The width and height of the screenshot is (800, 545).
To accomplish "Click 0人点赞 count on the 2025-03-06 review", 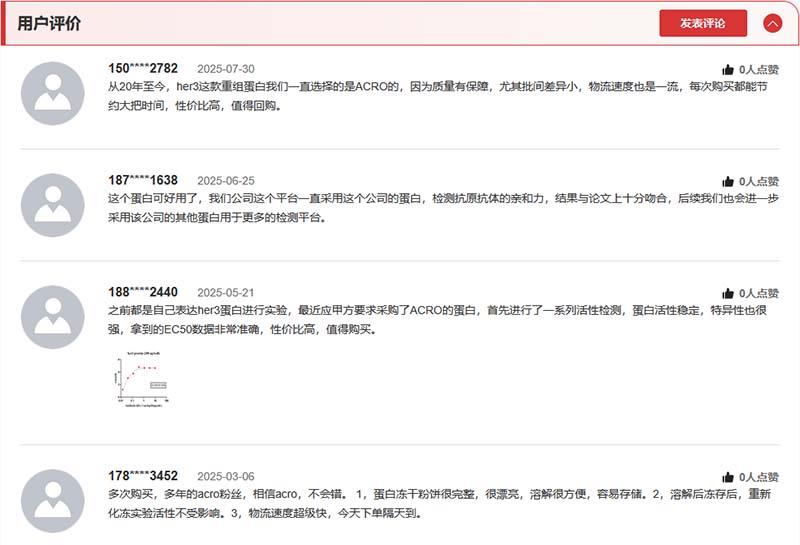I will (758, 478).
